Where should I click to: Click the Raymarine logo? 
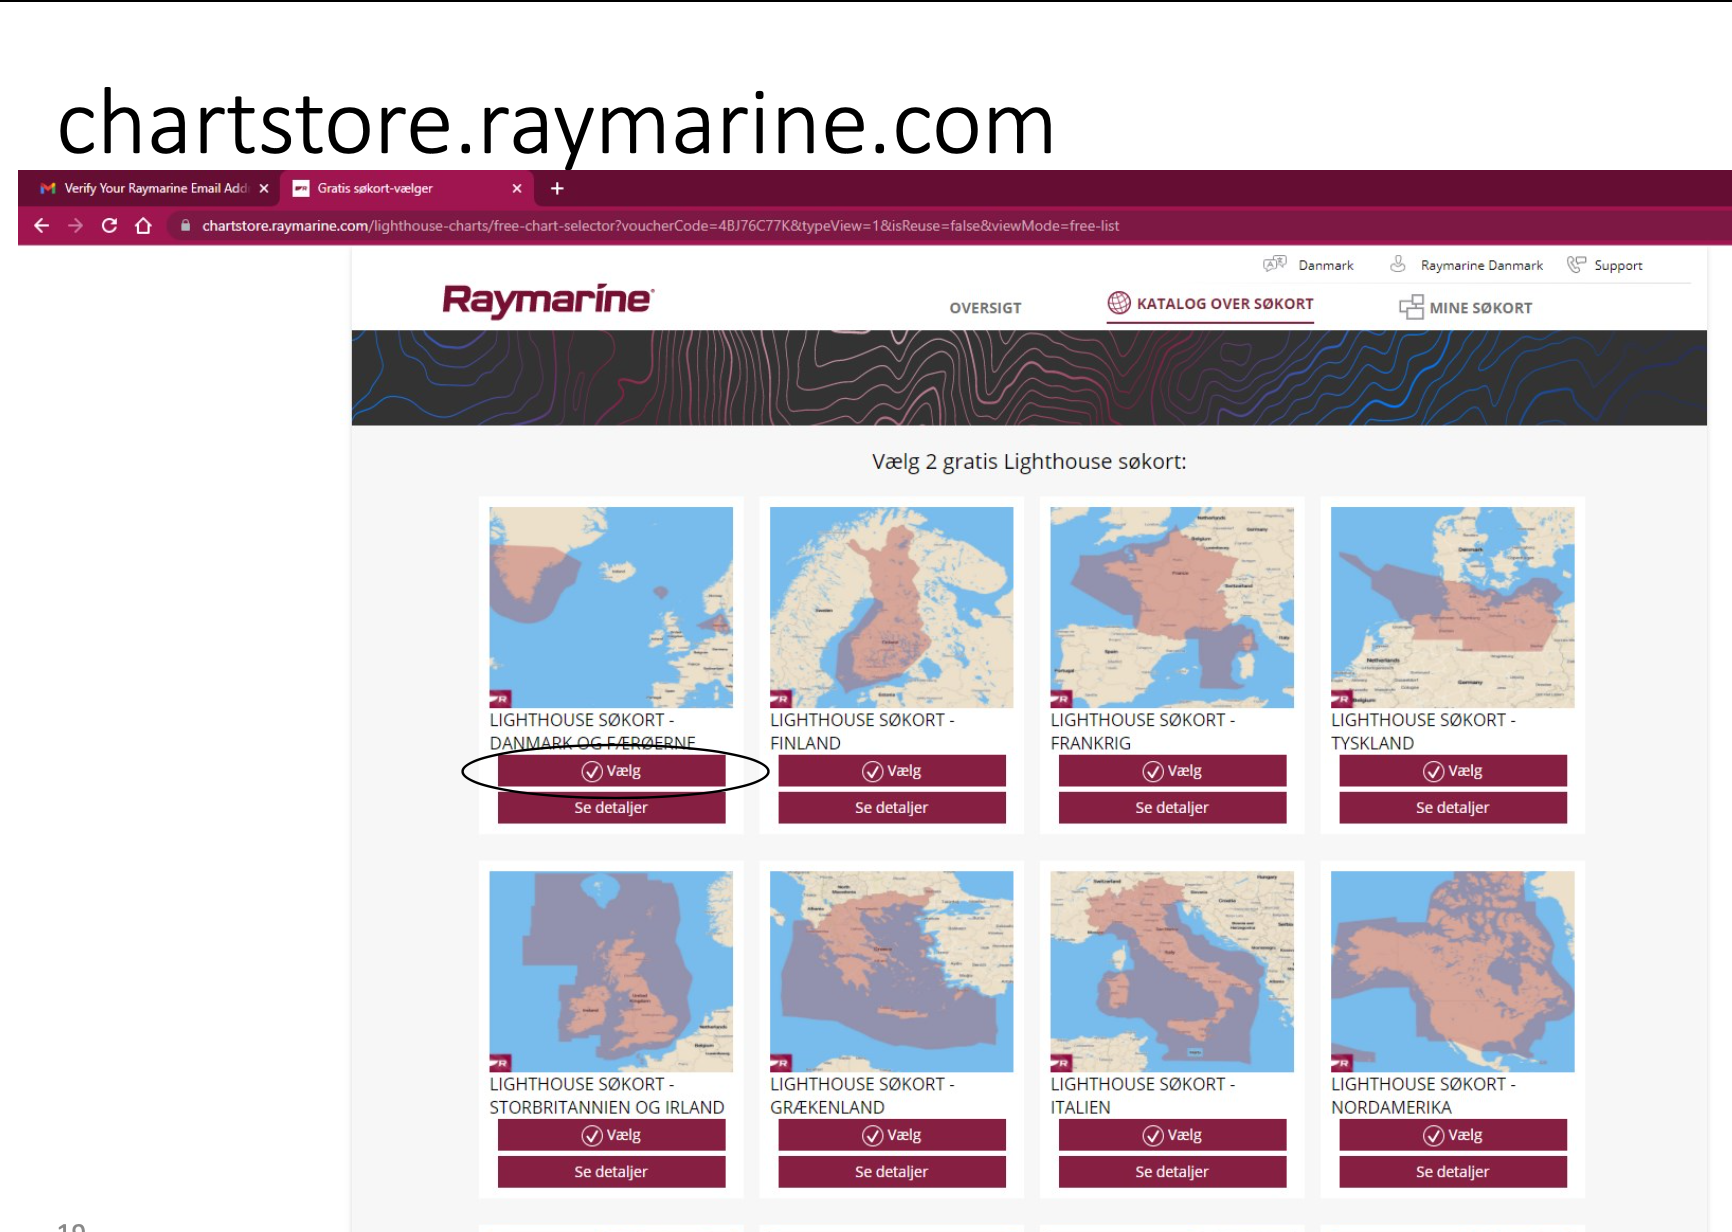547,300
